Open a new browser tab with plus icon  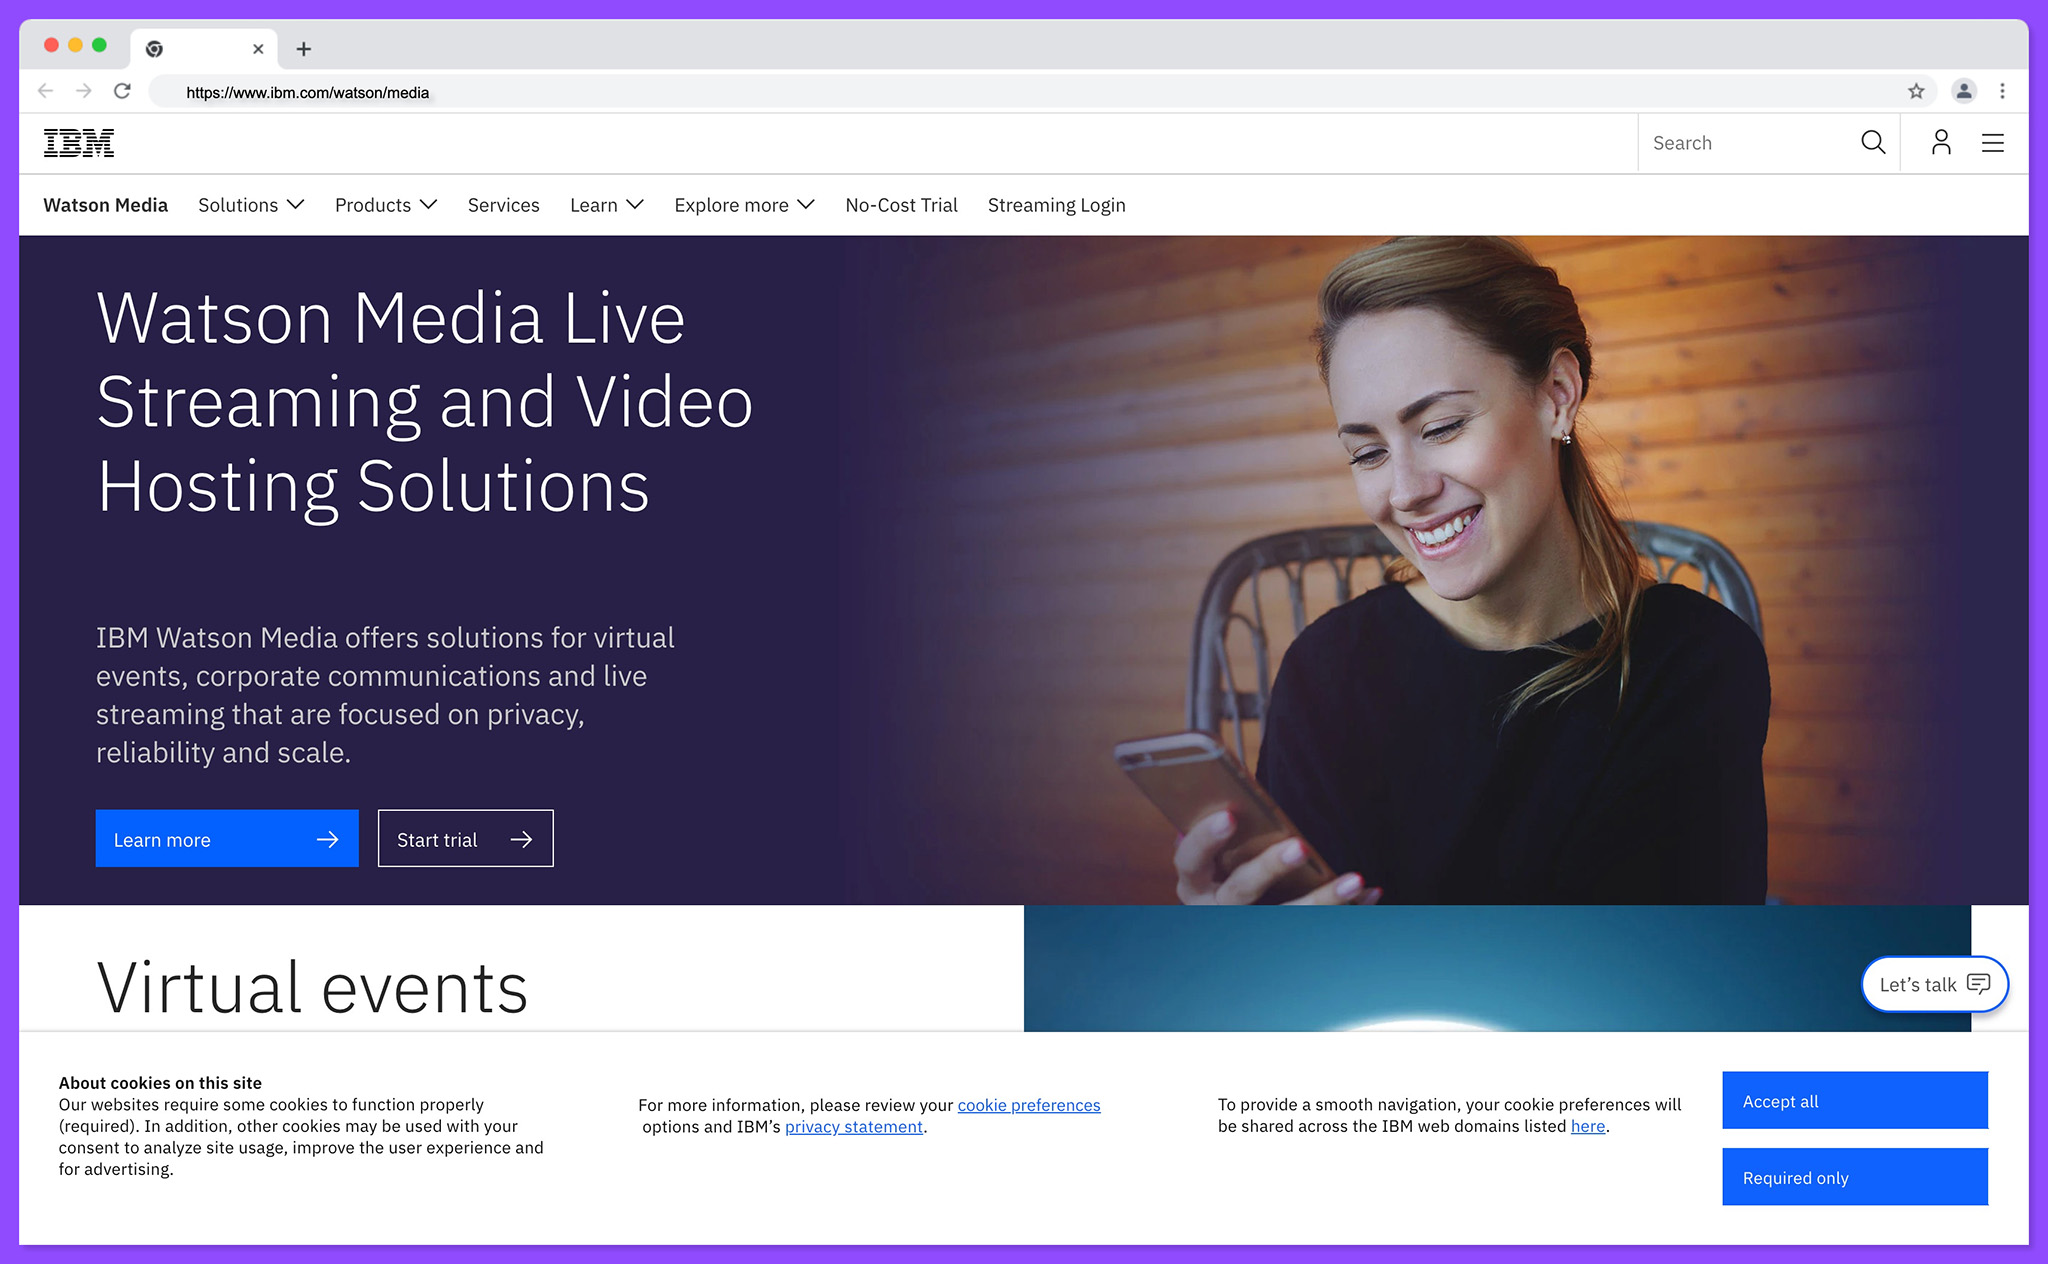pyautogui.click(x=304, y=48)
